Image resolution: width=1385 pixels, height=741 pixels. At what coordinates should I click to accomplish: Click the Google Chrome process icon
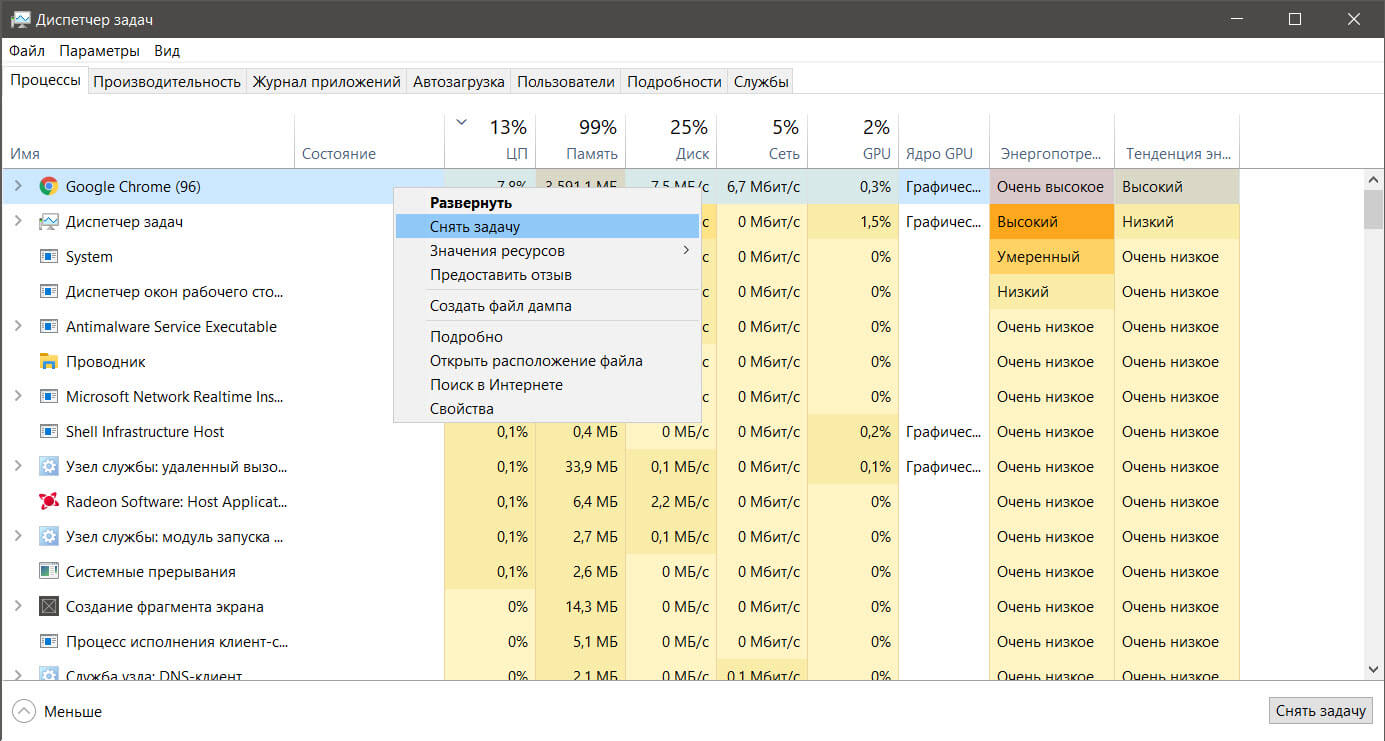tap(48, 186)
